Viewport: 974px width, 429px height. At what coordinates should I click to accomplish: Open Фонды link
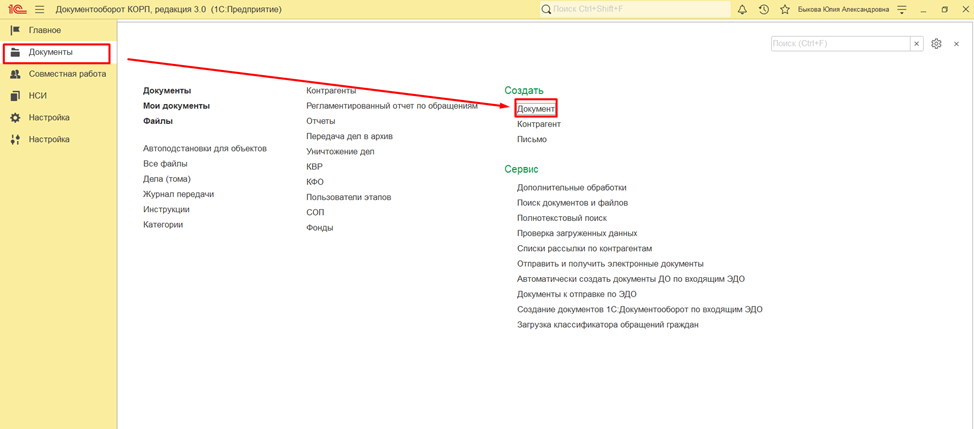[320, 228]
